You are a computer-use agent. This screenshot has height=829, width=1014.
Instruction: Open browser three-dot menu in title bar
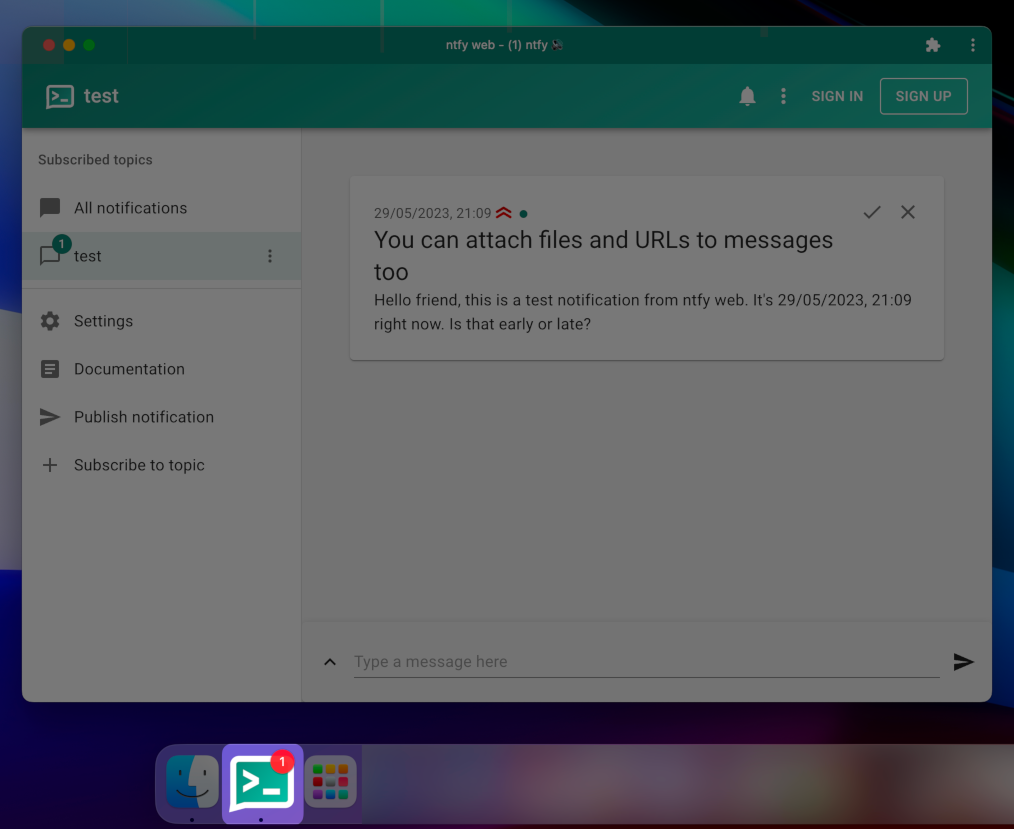point(973,45)
